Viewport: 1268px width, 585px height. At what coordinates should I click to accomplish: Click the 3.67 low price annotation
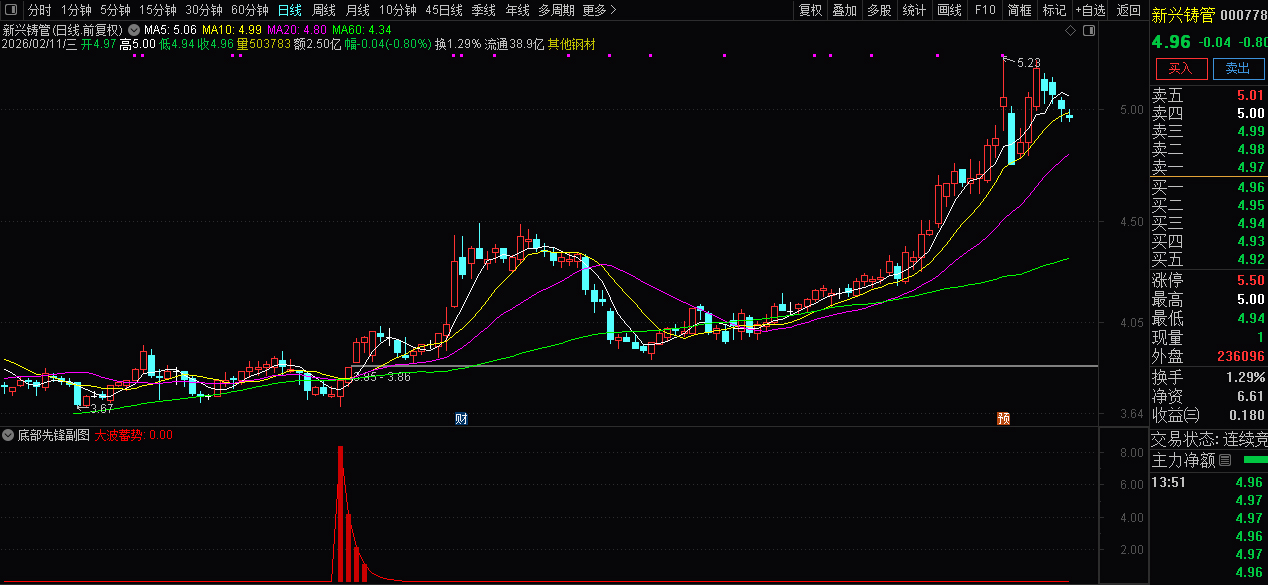click(x=101, y=408)
